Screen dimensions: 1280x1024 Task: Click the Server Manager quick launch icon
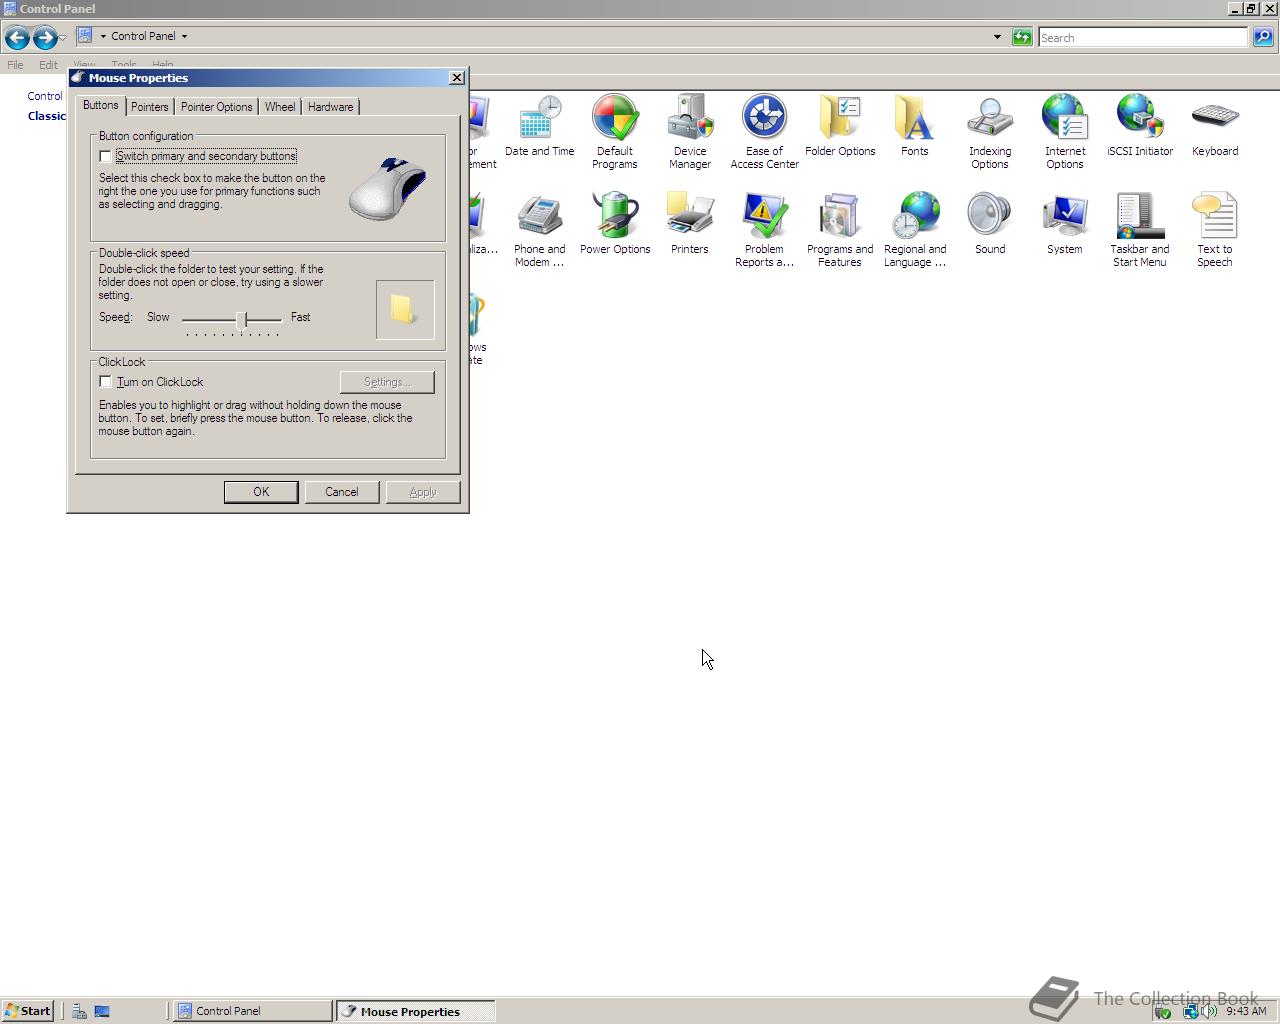pyautogui.click(x=79, y=1011)
